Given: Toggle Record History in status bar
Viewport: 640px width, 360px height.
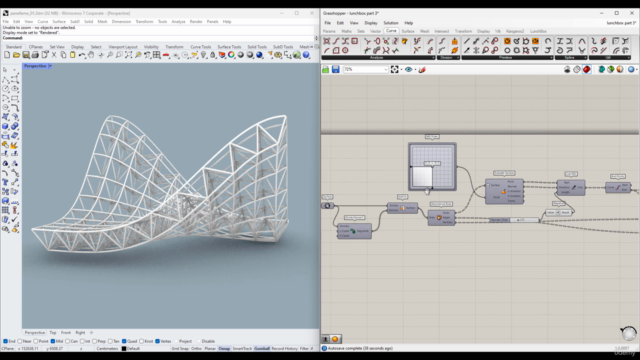Looking at the screenshot, I should [x=284, y=349].
